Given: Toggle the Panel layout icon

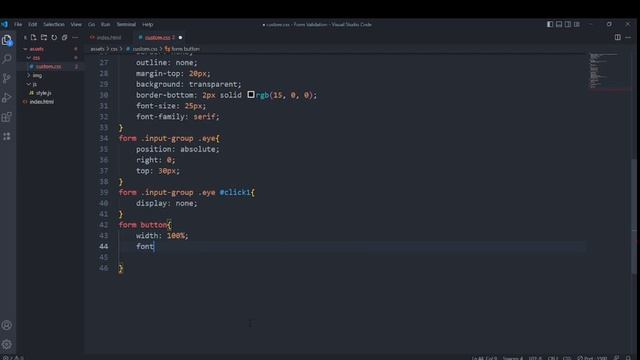Looking at the screenshot, I should tap(559, 24).
